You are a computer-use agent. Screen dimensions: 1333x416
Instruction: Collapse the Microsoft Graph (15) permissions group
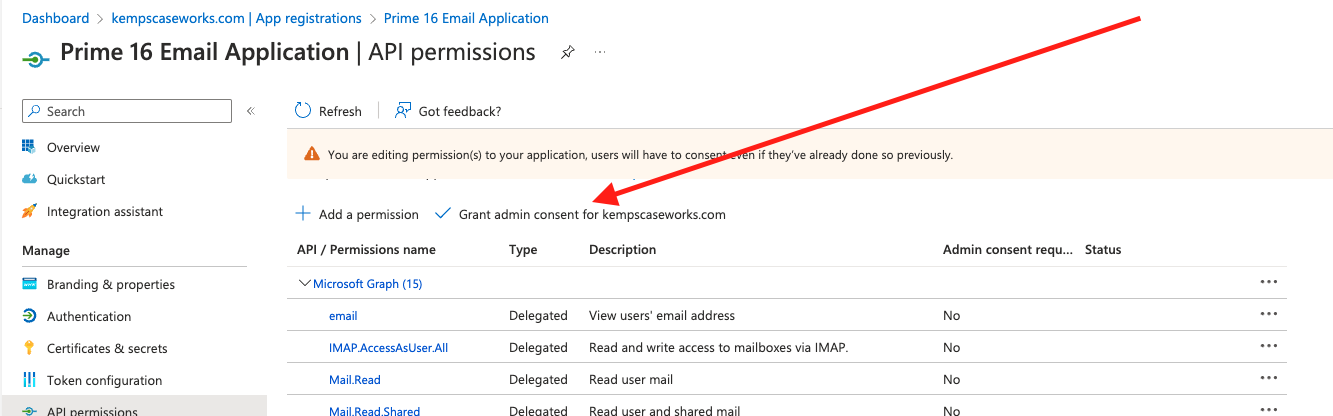305,284
